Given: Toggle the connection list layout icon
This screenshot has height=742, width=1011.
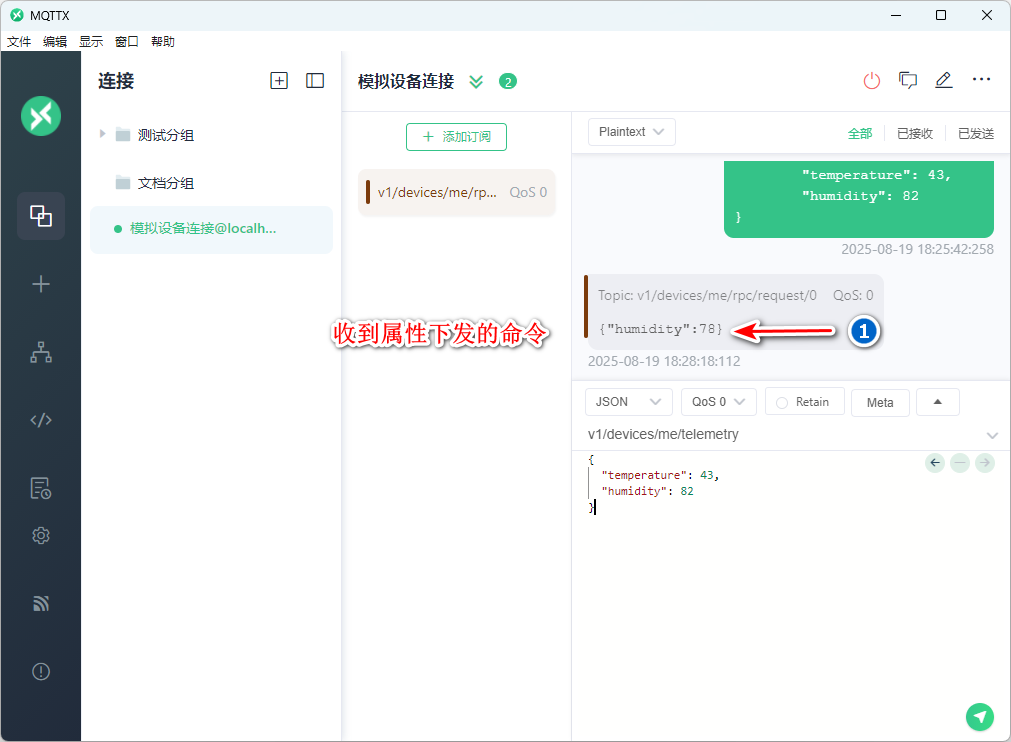Looking at the screenshot, I should coord(315,81).
